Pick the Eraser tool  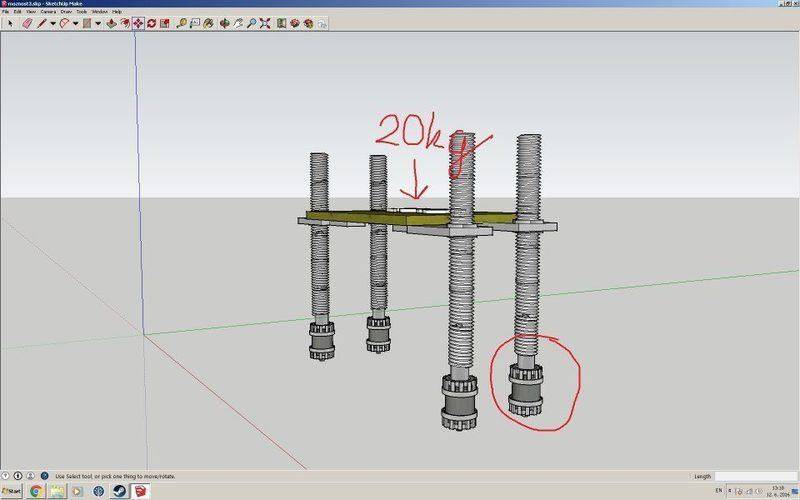27,22
